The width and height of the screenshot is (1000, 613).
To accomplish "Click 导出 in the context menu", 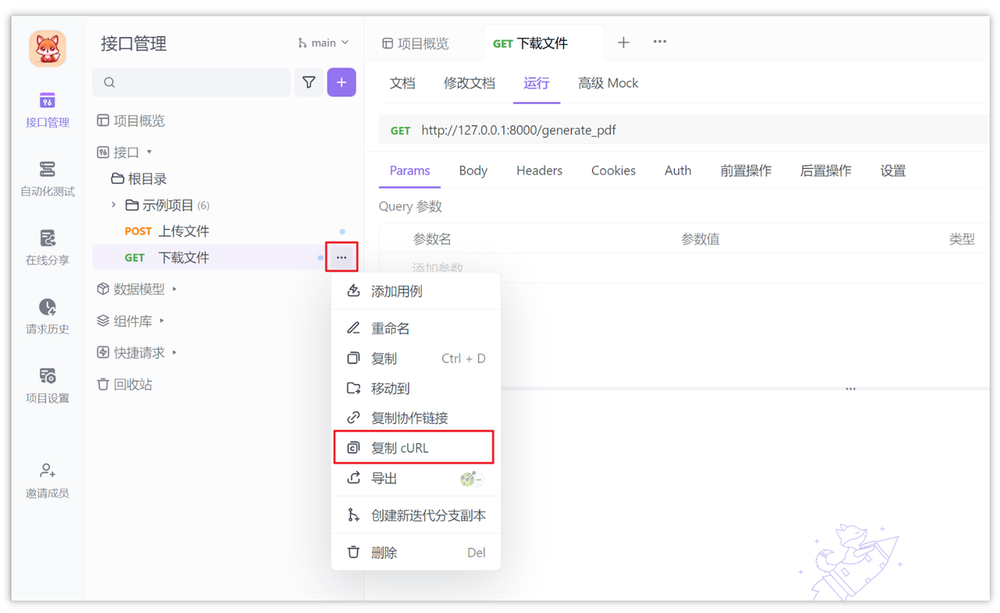I will [382, 478].
